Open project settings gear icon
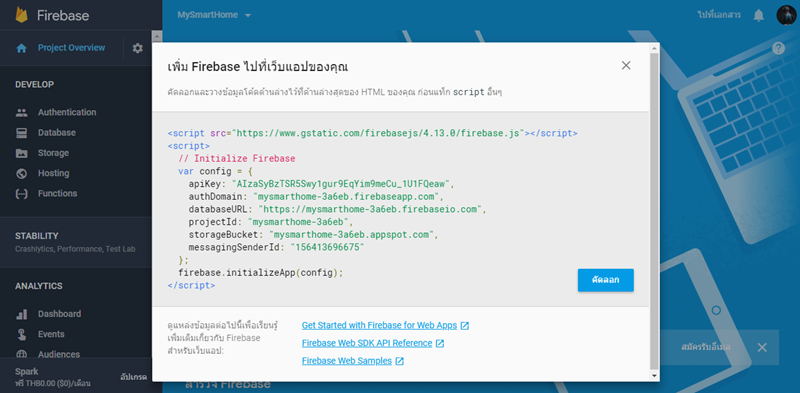 (x=138, y=48)
